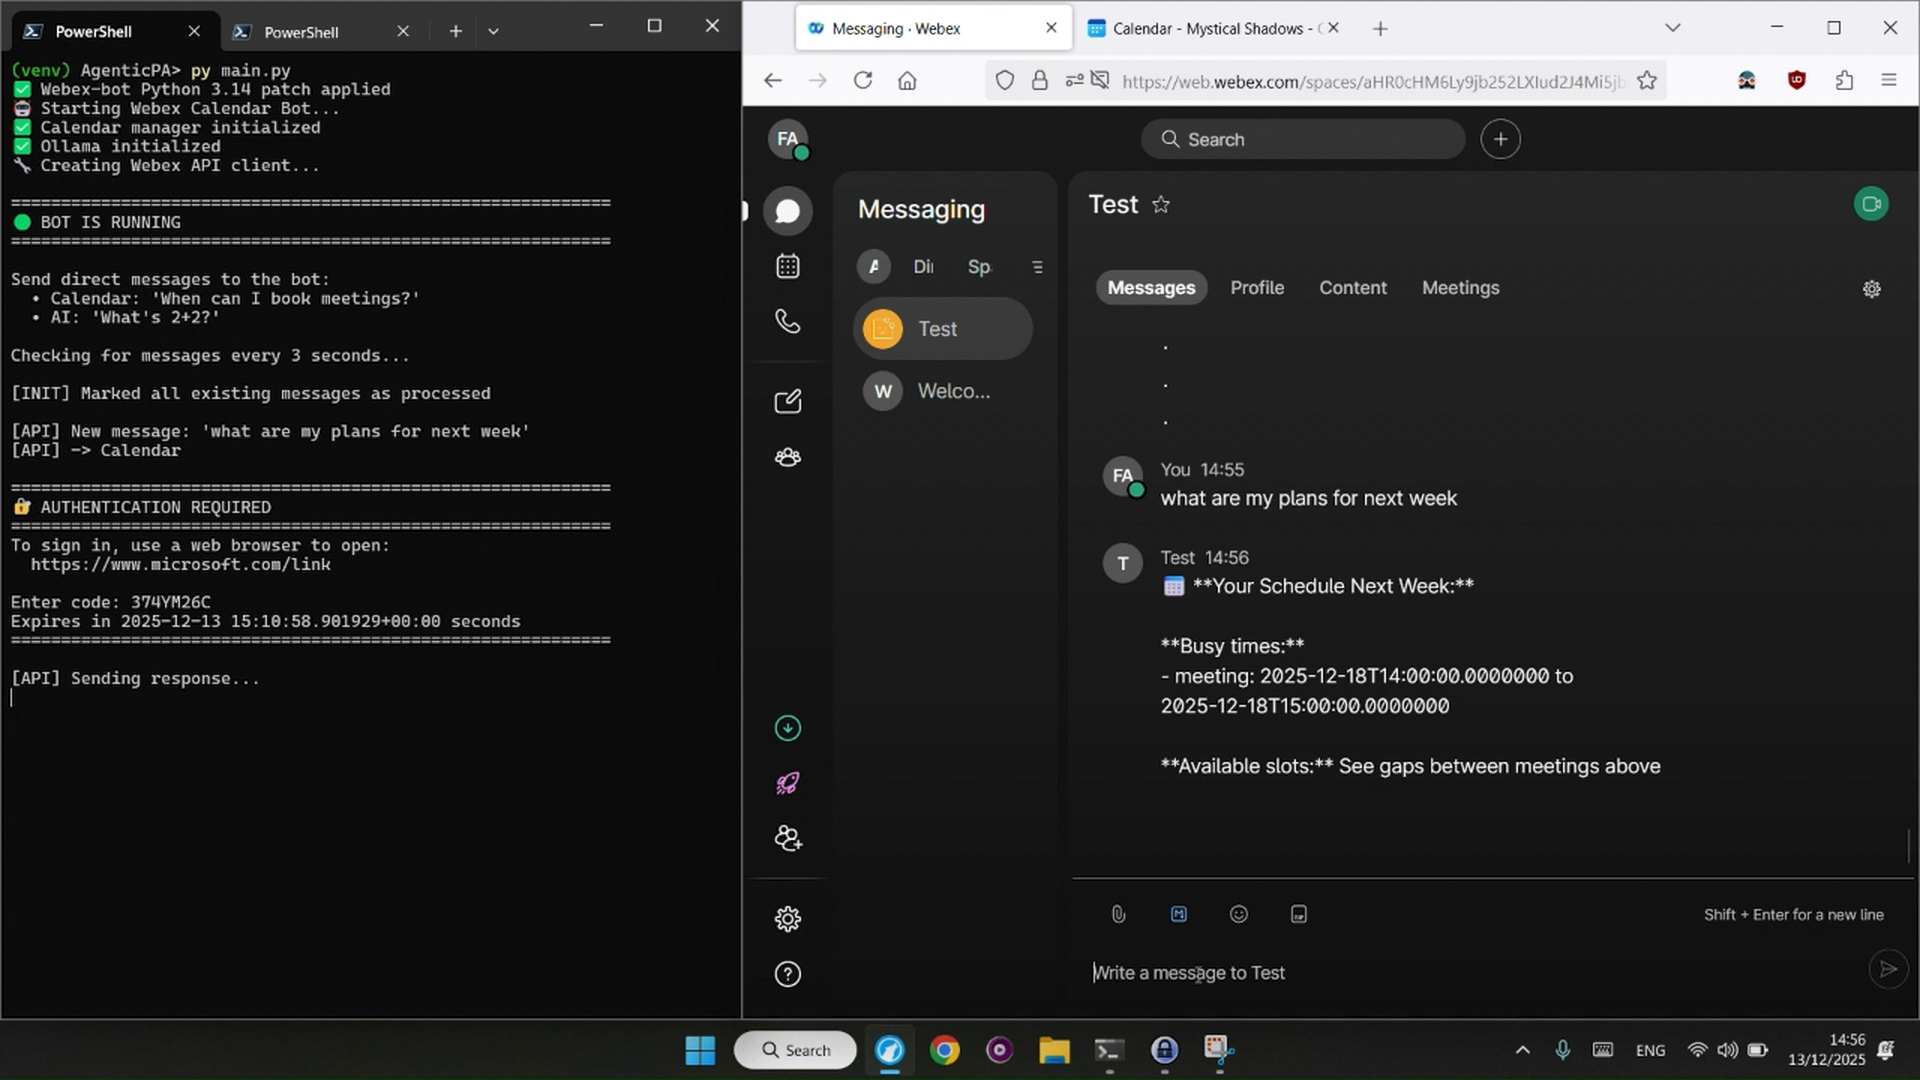This screenshot has width=1920, height=1080.
Task: Open the Profile tab of the Test space
Action: (1256, 287)
